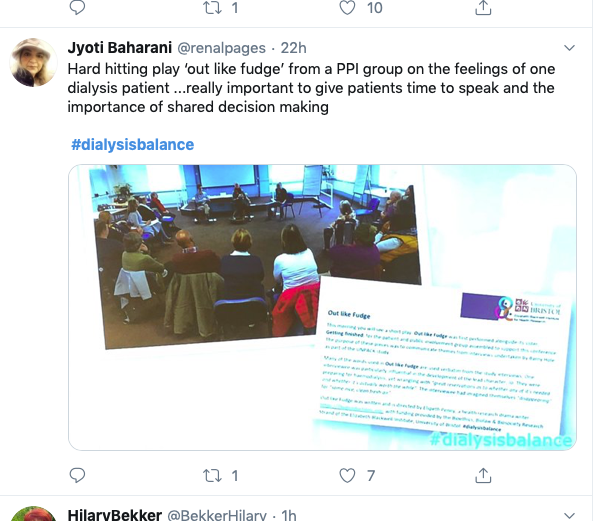Like the tweet with 7 likes
Screen dimensions: 611x521
coord(347,475)
